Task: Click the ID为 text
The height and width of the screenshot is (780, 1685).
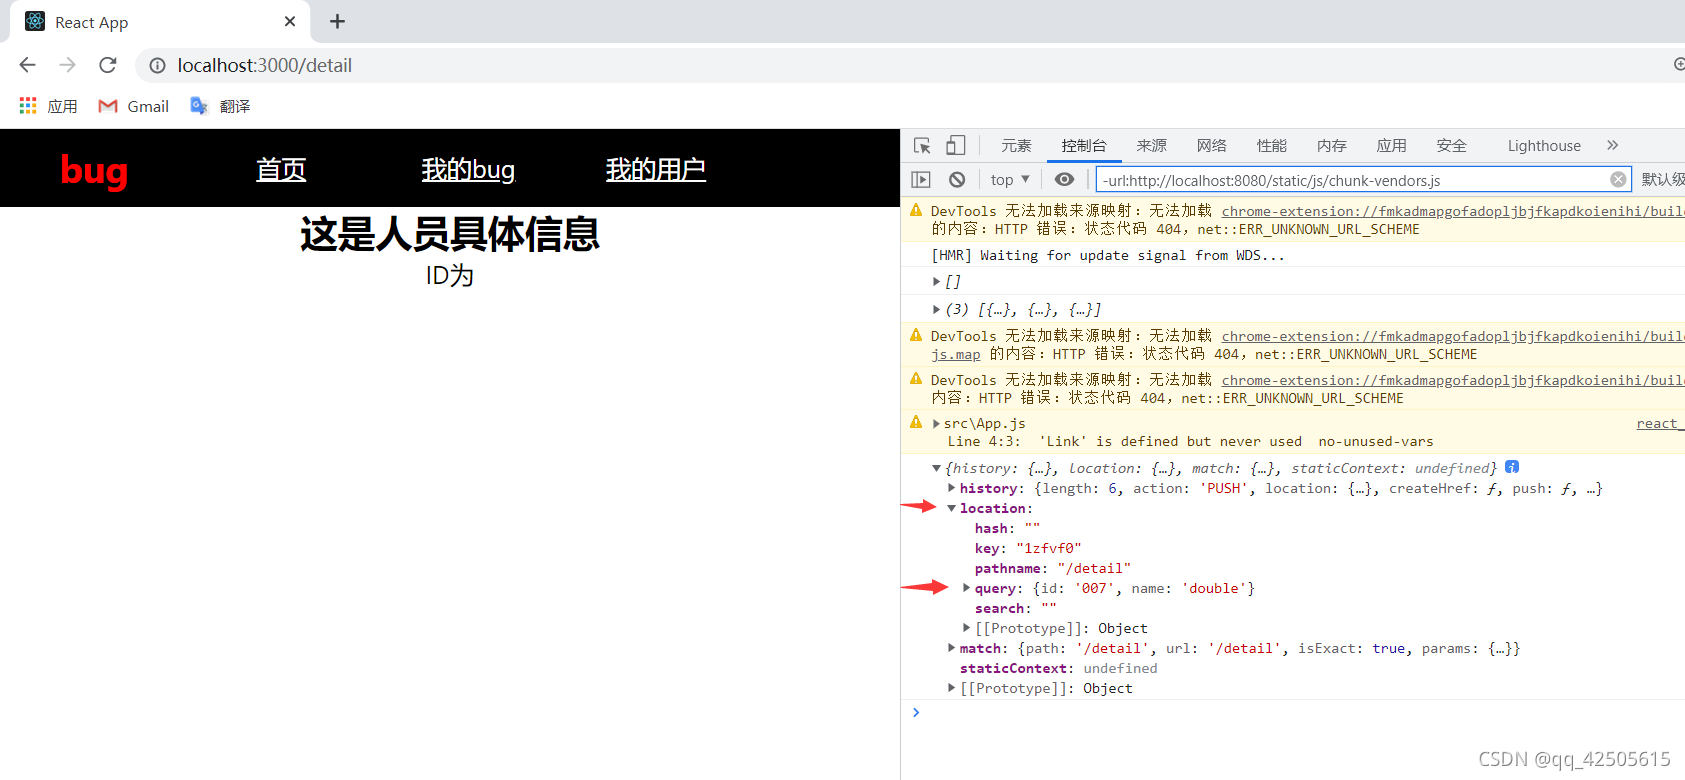Action: [450, 276]
